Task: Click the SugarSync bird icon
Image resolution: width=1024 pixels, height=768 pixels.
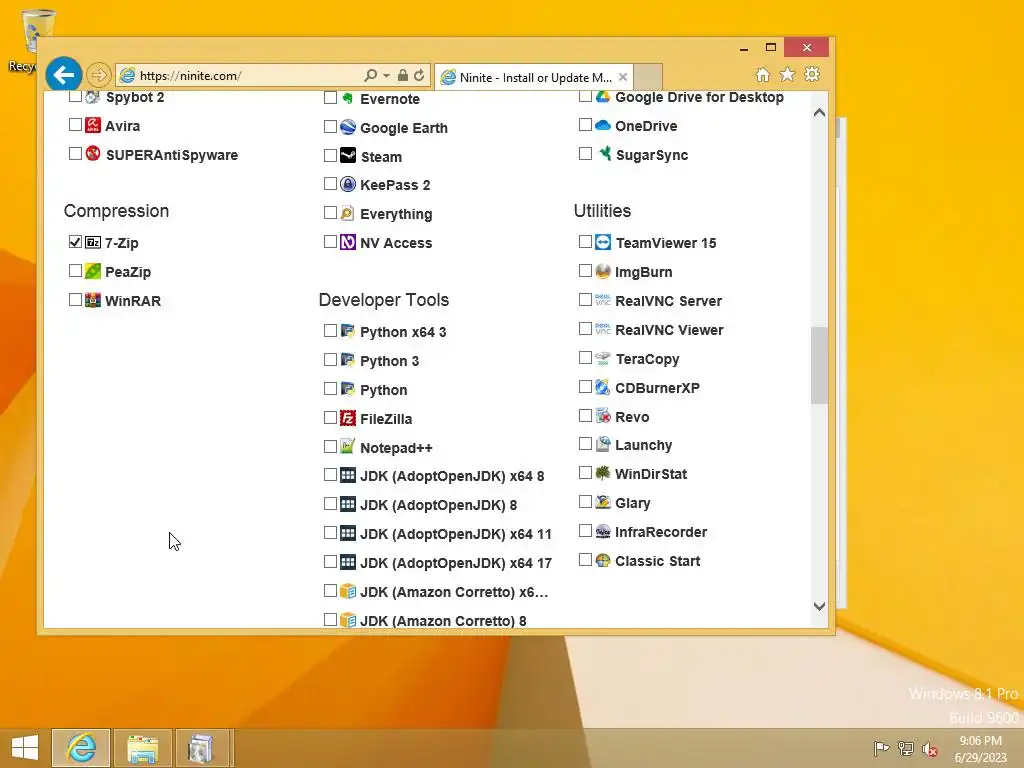Action: coord(603,153)
